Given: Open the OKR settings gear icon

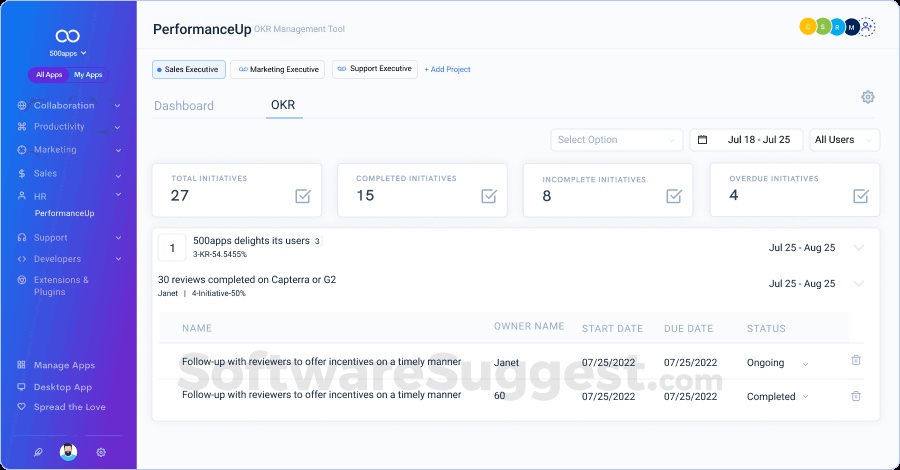Looking at the screenshot, I should (868, 97).
